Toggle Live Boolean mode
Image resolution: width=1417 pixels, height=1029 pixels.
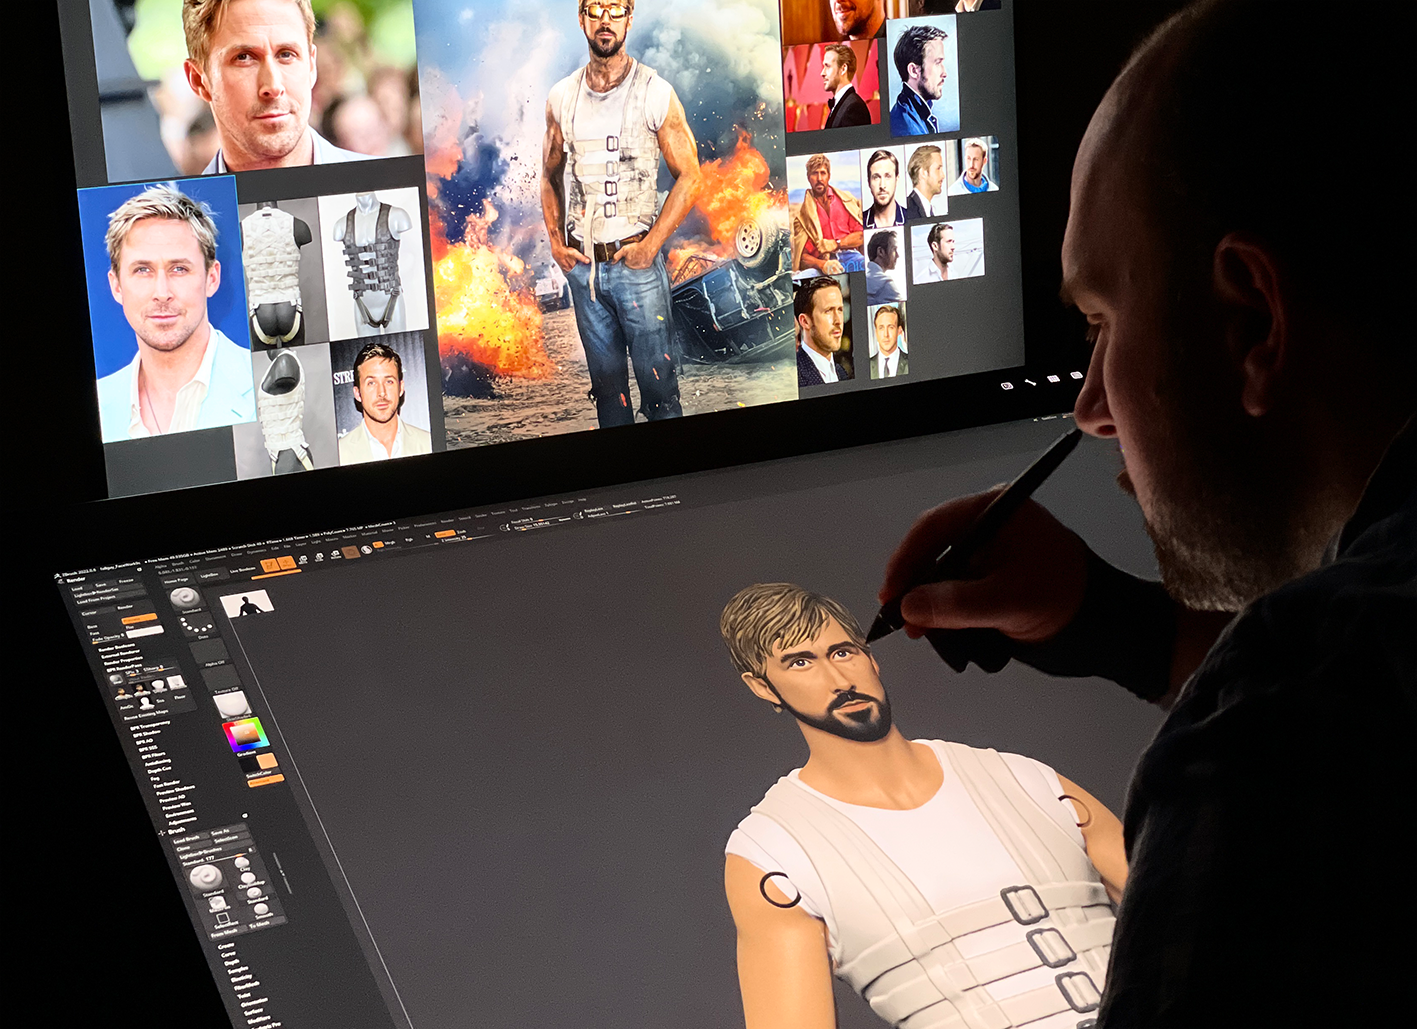[243, 570]
